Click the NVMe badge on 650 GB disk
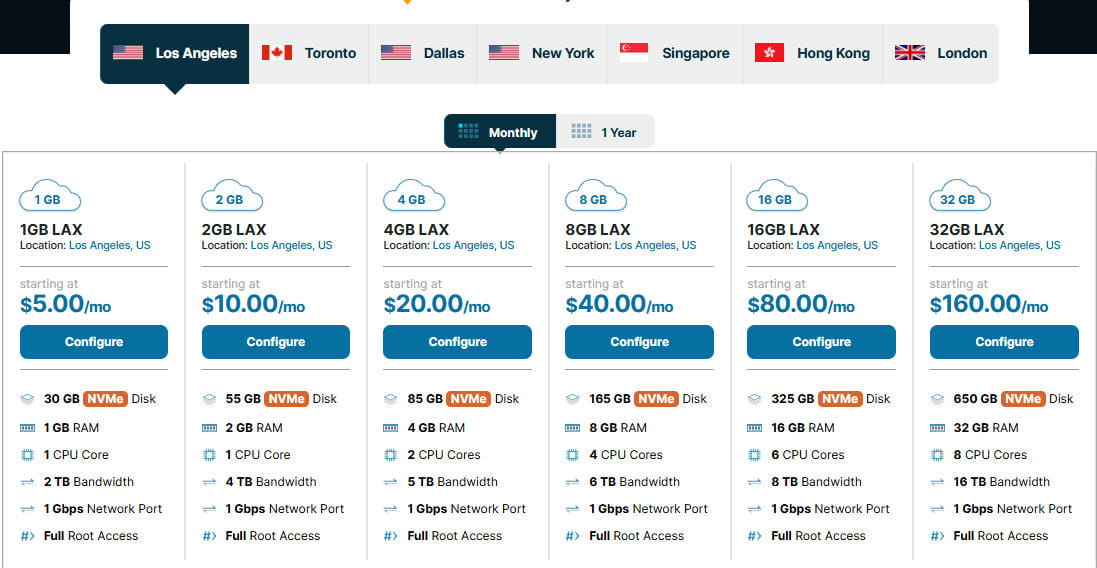 [x=1023, y=399]
